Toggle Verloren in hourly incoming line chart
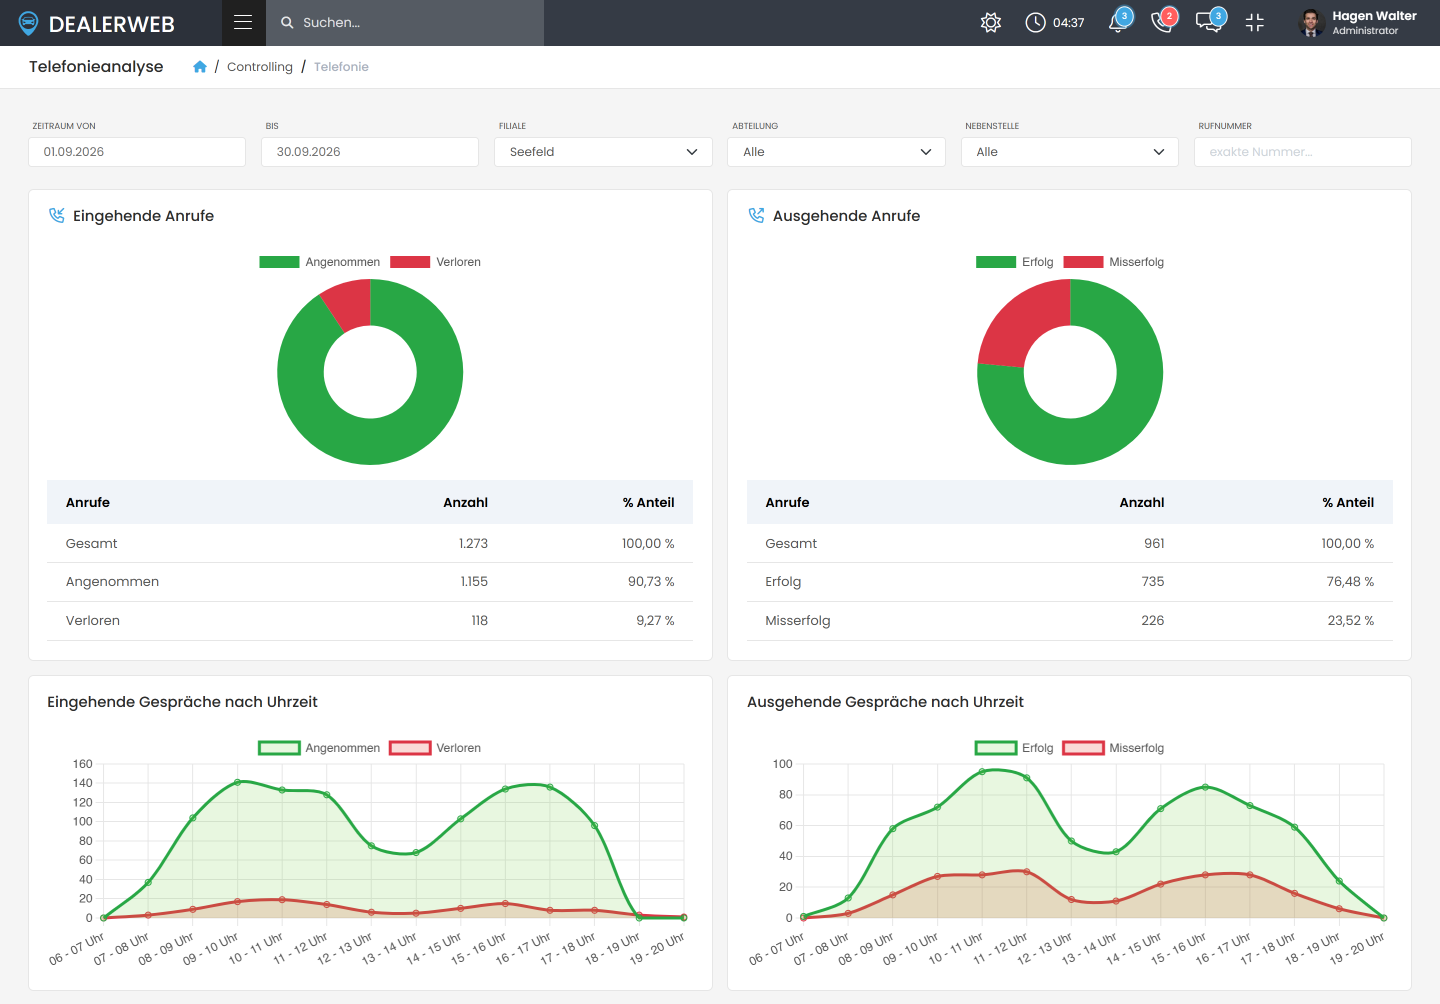The width and height of the screenshot is (1440, 1004). (435, 748)
